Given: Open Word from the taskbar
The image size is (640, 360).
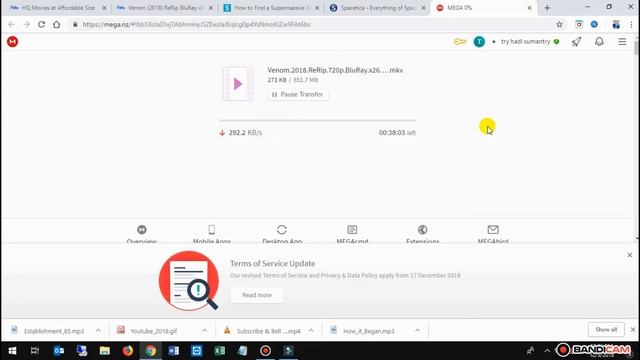Looking at the screenshot, I should [173, 351].
